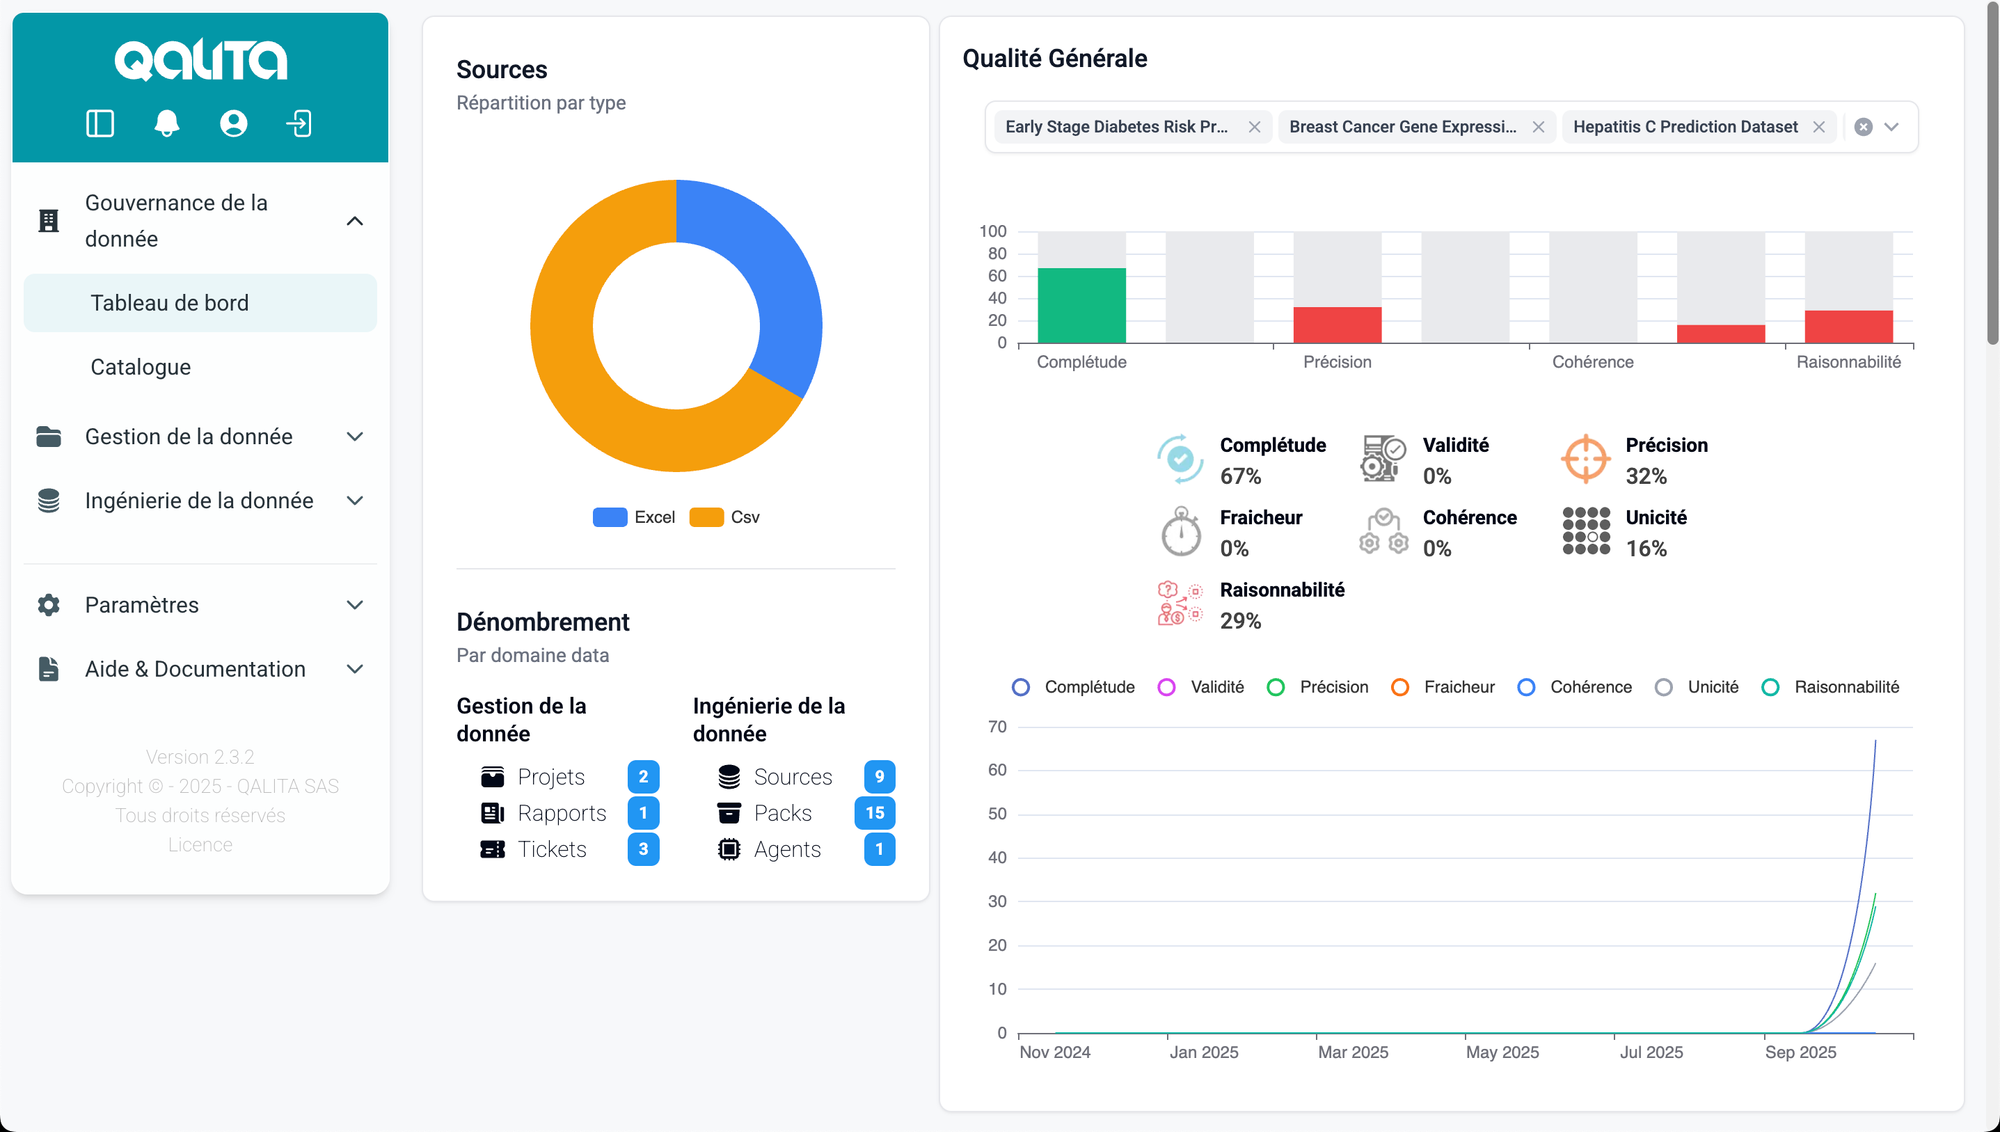This screenshot has height=1132, width=2000.
Task: Open notifications bell icon
Action: [167, 123]
